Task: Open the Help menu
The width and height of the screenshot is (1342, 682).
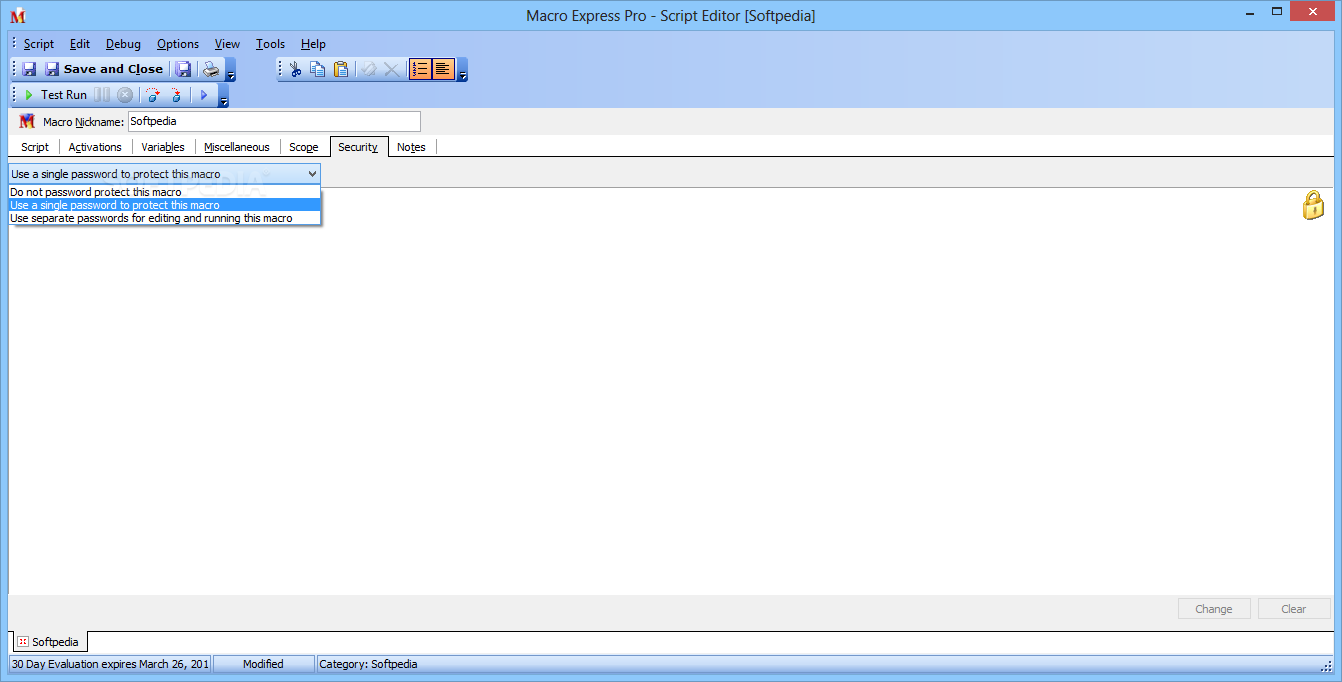Action: (313, 44)
